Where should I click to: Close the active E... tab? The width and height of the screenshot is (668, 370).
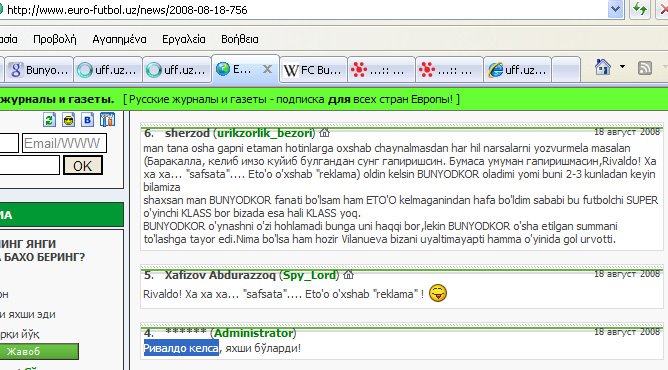coord(267,69)
